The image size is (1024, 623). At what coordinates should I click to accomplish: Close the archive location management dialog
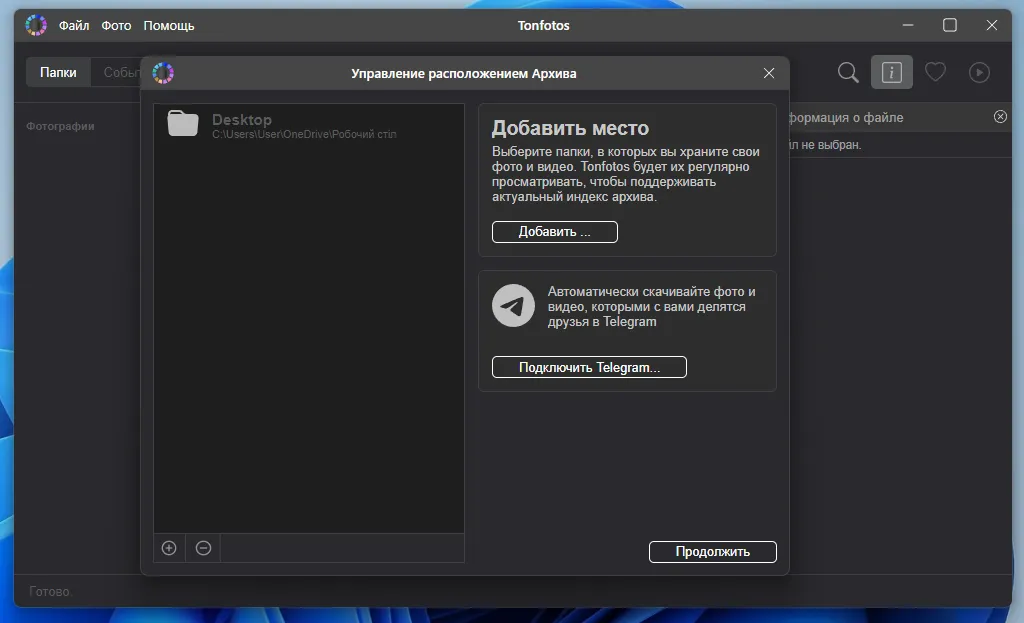(769, 73)
